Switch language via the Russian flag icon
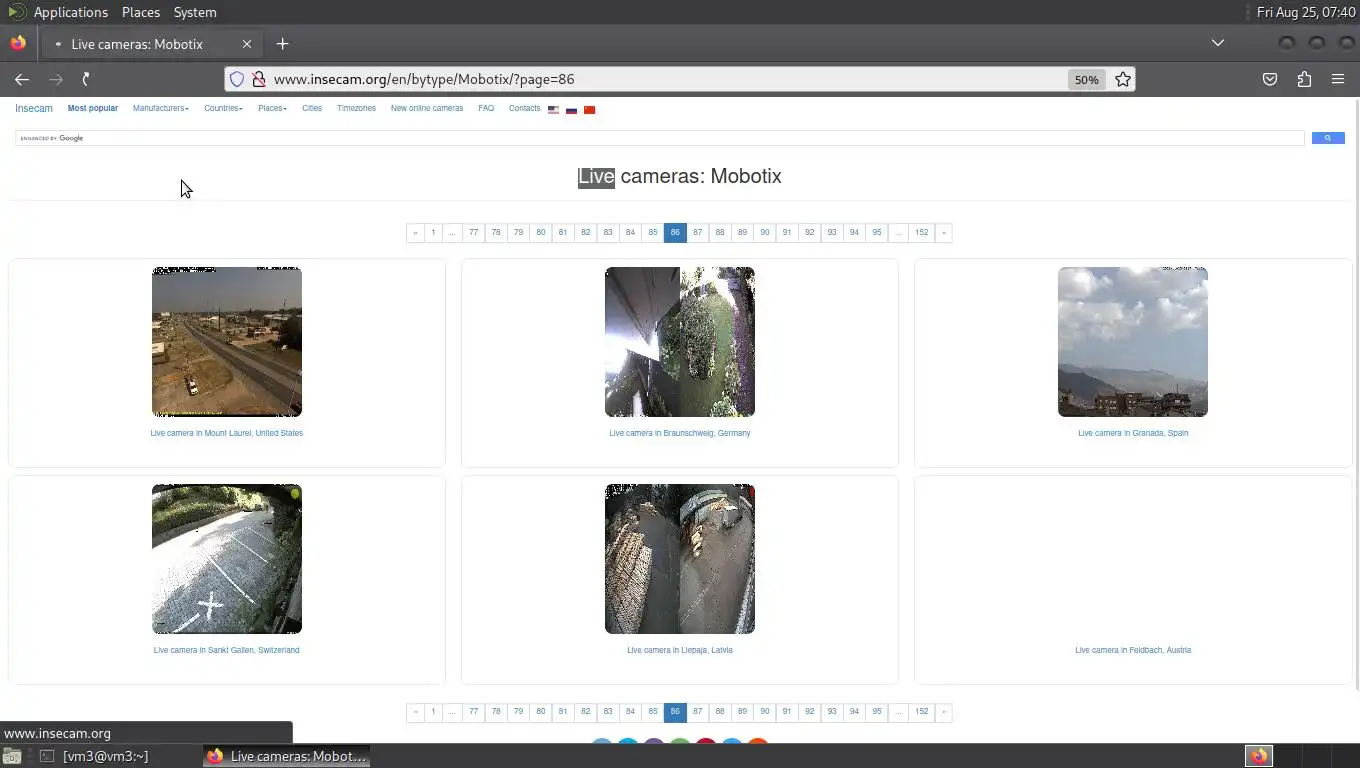1360x768 pixels. [x=571, y=109]
